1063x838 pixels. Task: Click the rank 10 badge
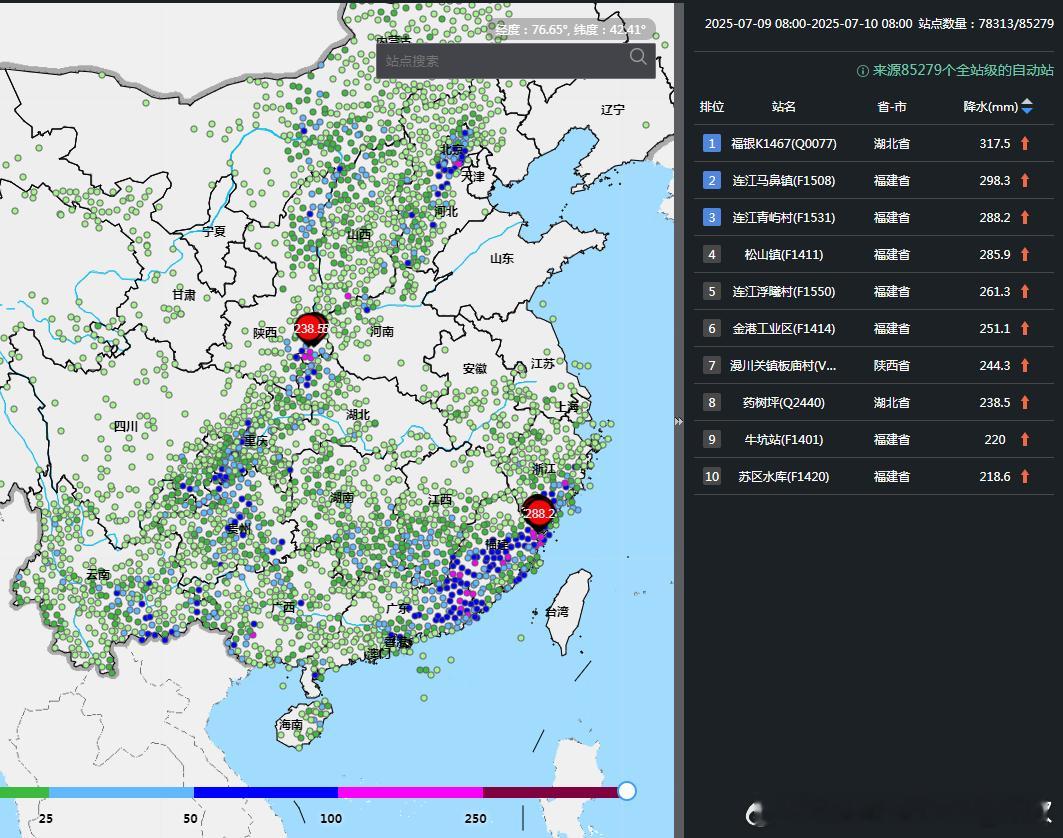pos(712,477)
